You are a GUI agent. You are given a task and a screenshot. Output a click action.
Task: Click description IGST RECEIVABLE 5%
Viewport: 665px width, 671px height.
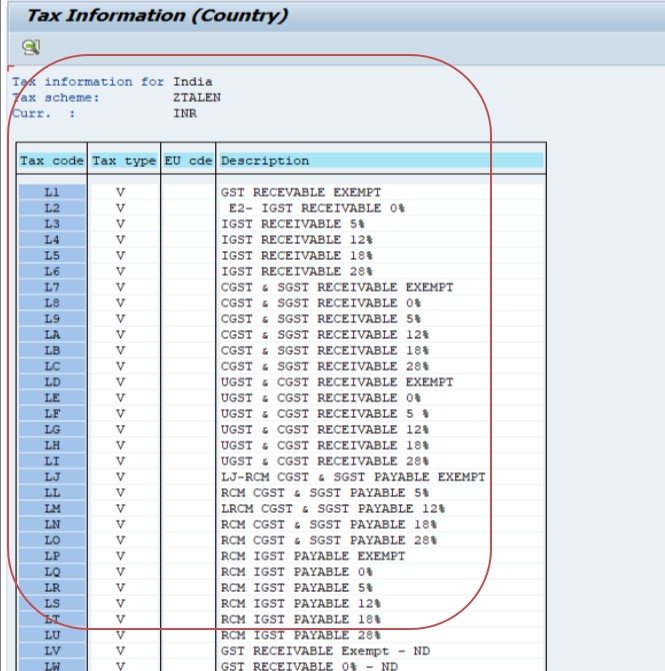[293, 224]
